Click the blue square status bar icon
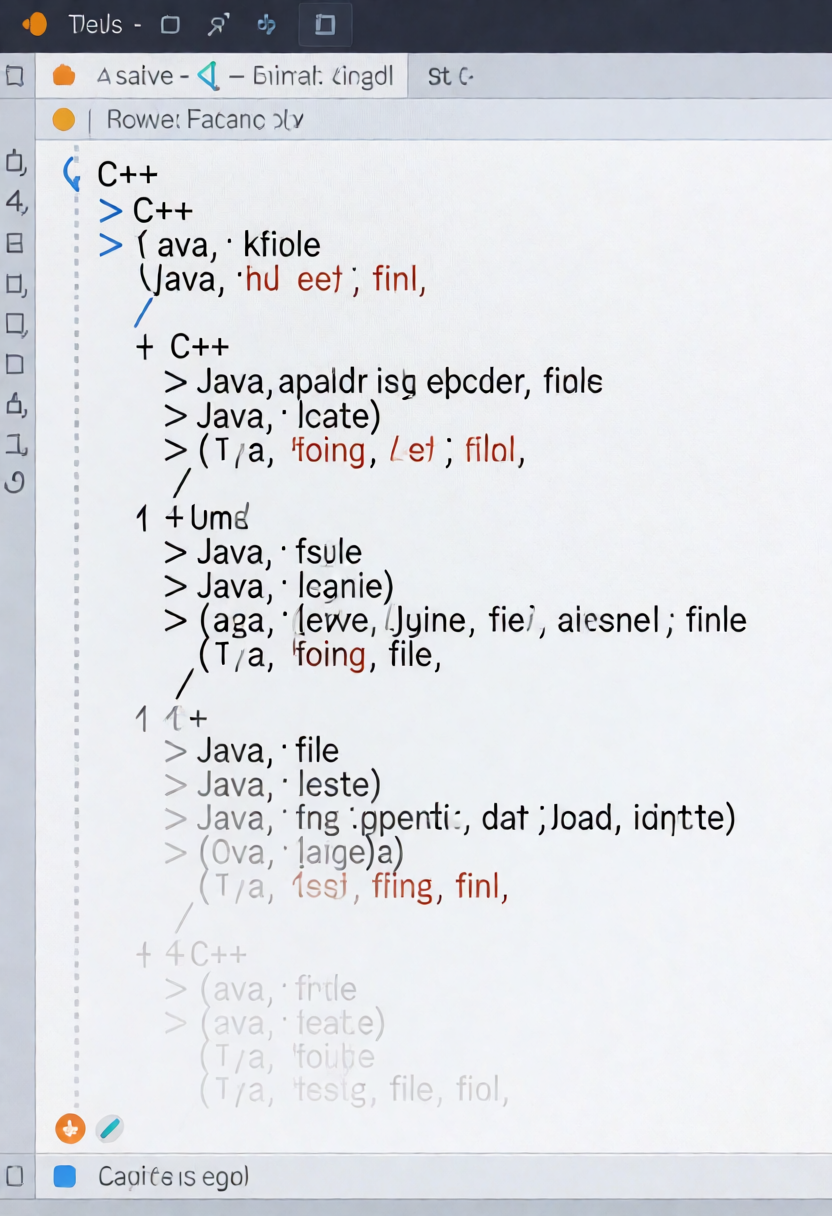Image resolution: width=832 pixels, height=1216 pixels. [x=64, y=1177]
